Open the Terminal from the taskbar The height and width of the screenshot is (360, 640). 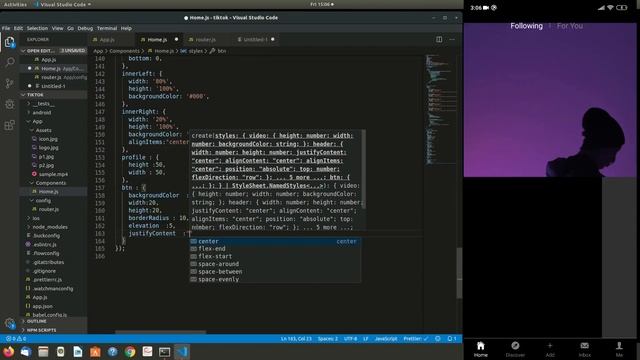(164, 351)
